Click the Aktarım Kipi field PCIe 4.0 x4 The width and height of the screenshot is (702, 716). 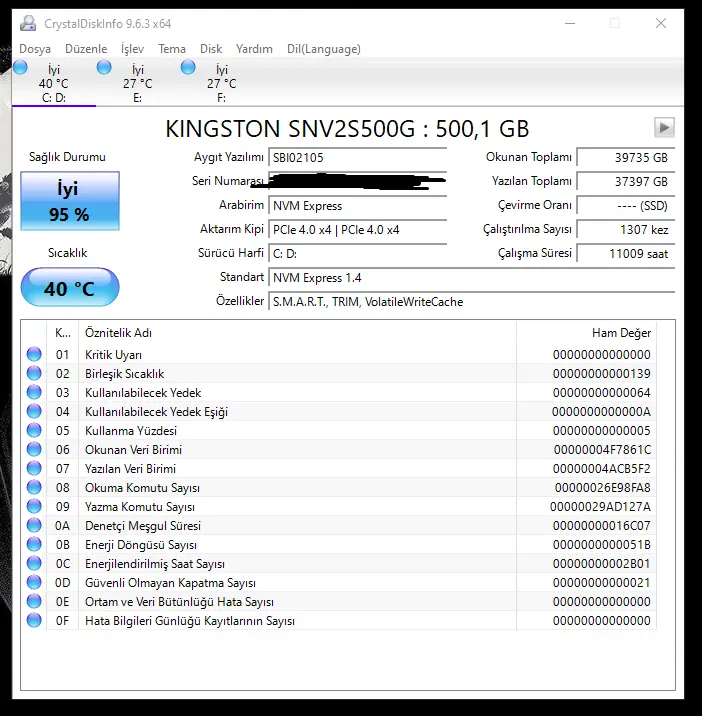pyautogui.click(x=357, y=230)
